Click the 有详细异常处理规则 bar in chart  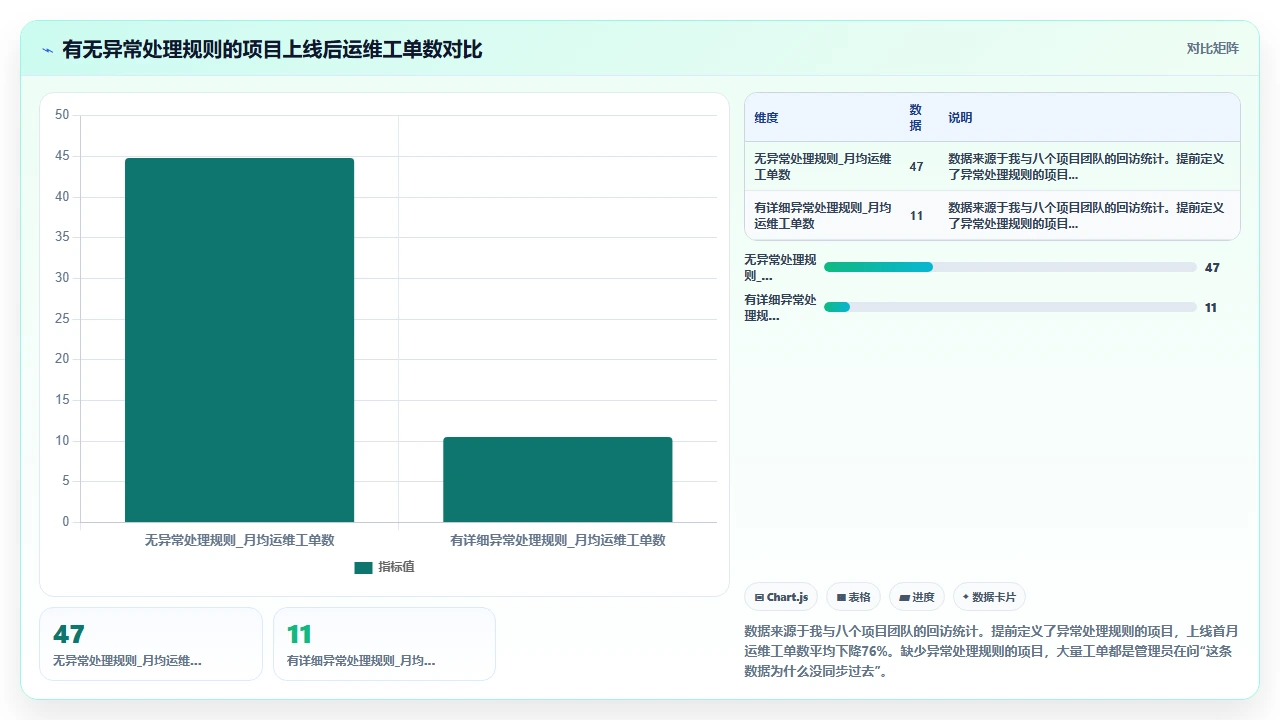tap(558, 479)
